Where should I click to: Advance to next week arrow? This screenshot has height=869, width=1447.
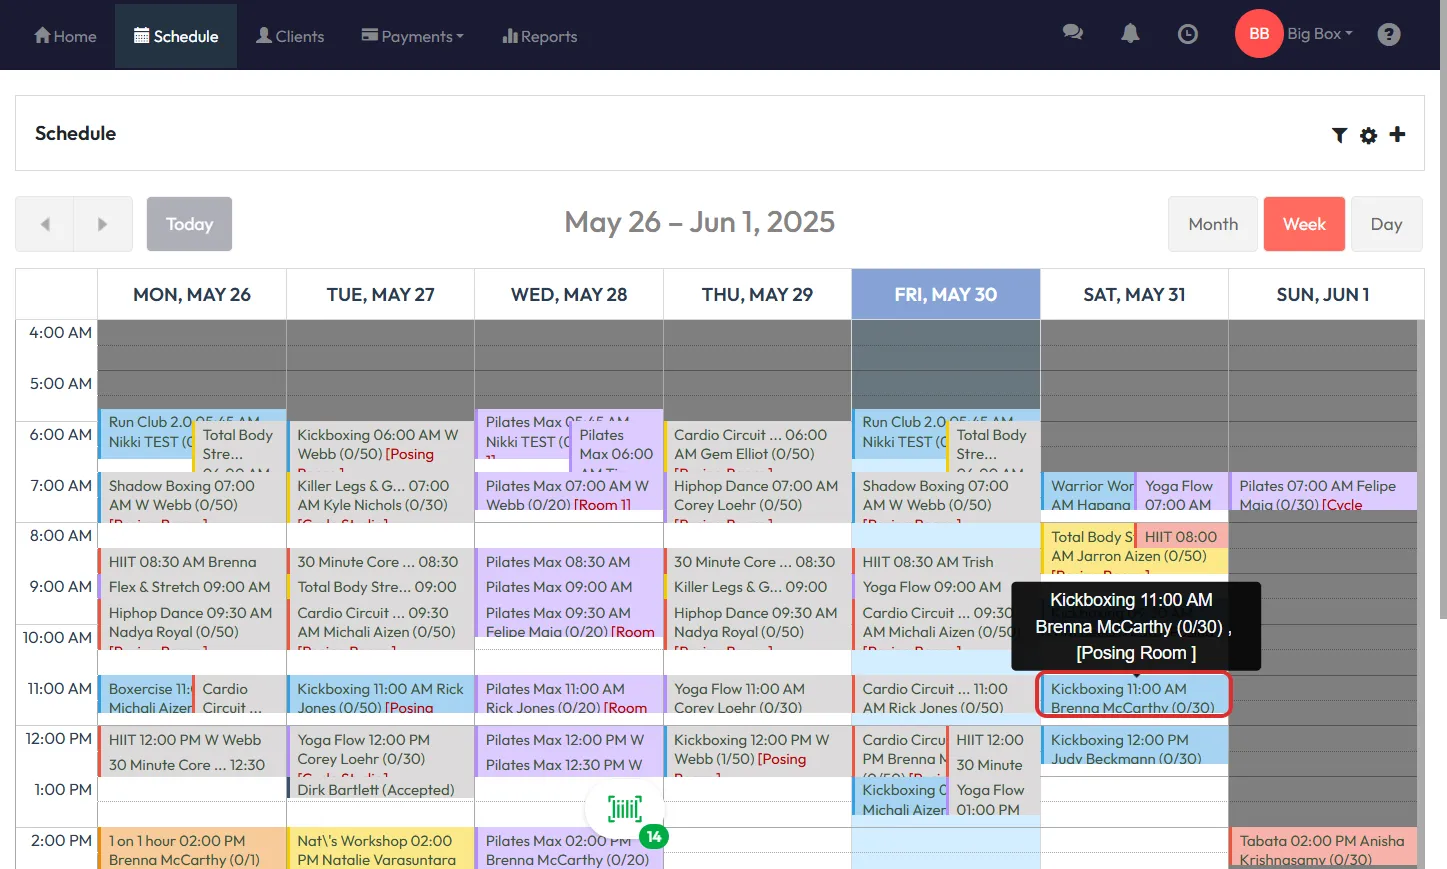pos(102,224)
